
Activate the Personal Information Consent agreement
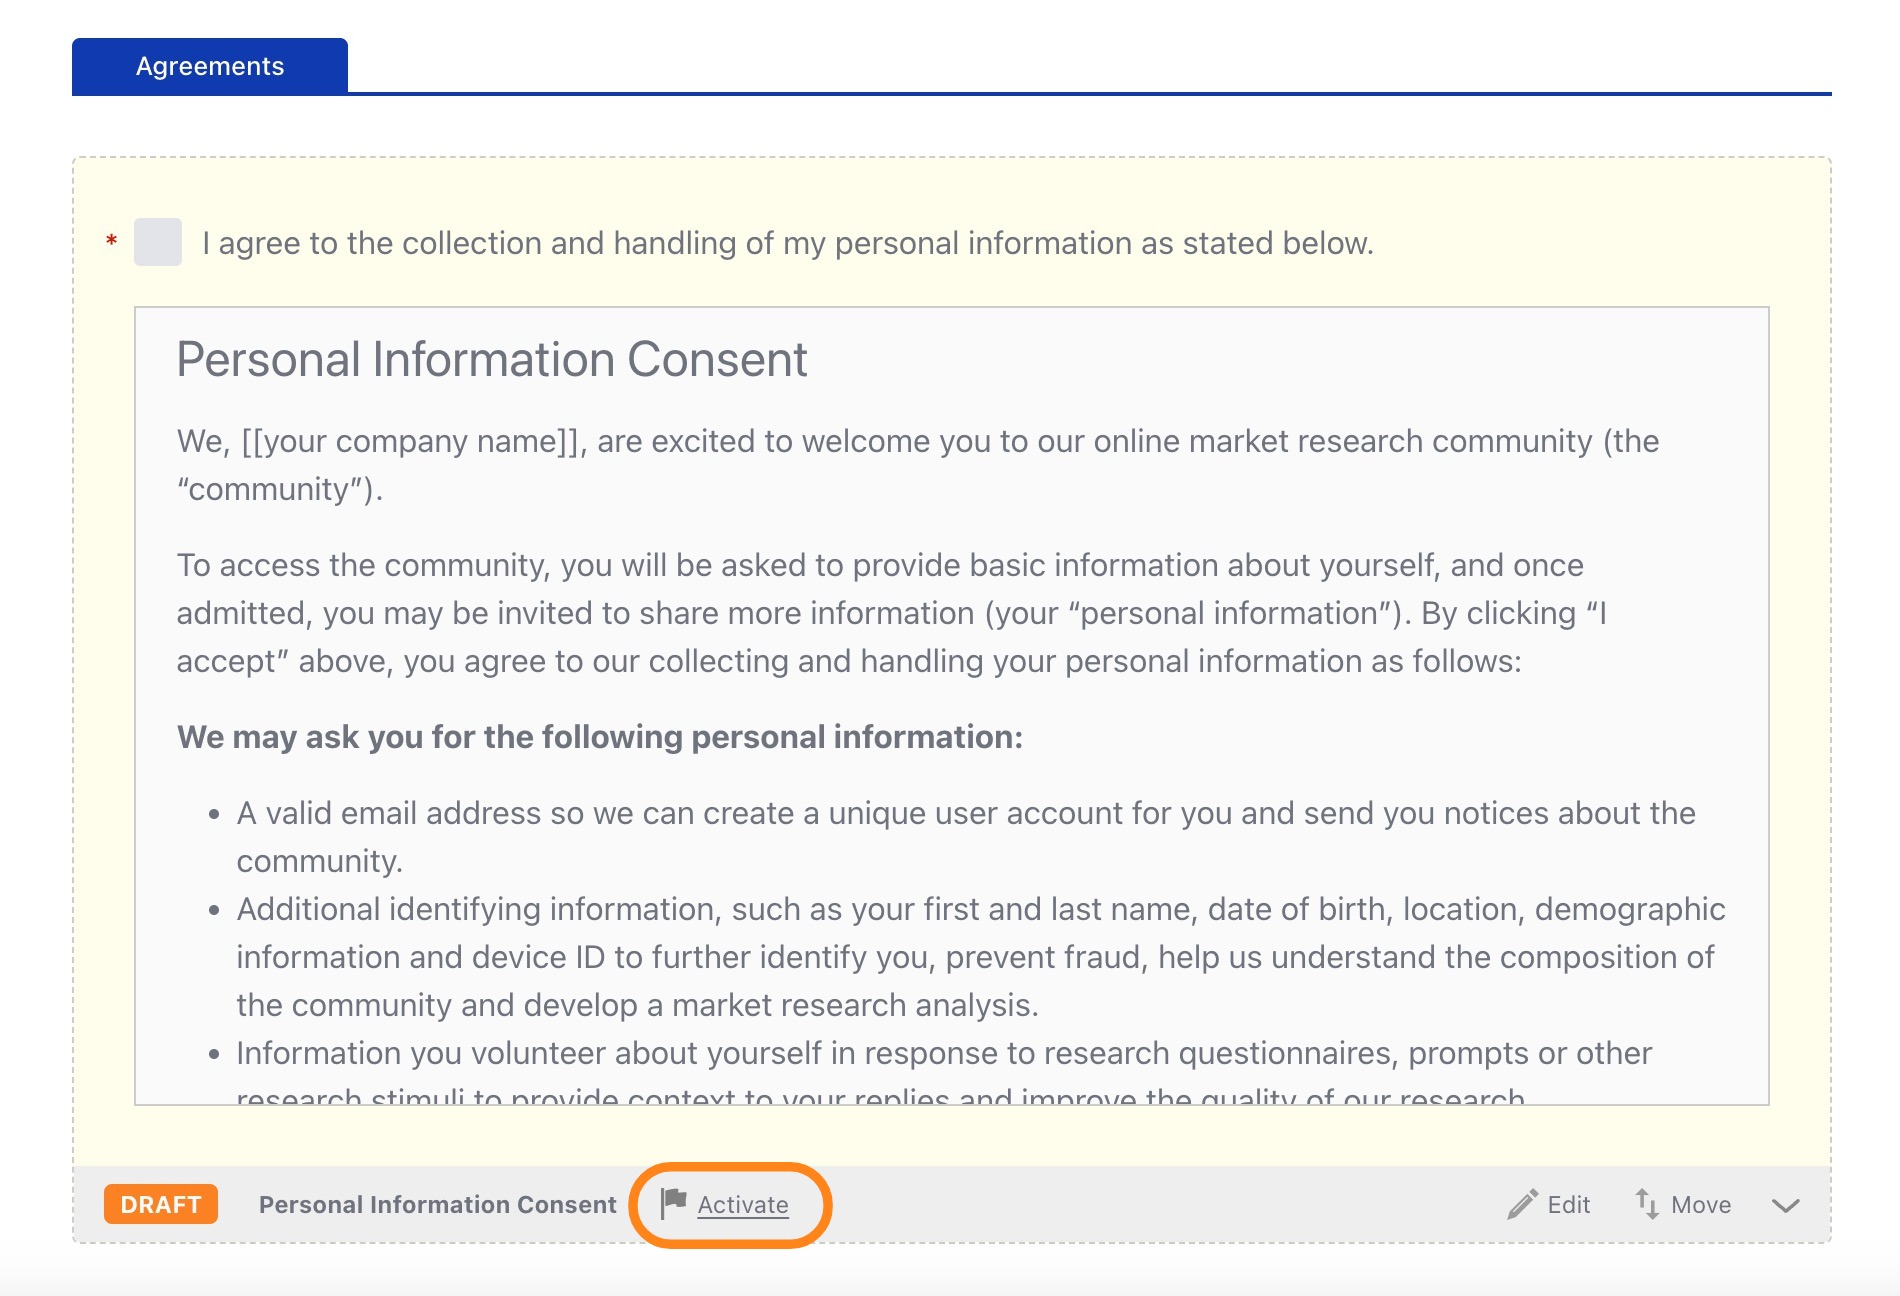pyautogui.click(x=743, y=1205)
